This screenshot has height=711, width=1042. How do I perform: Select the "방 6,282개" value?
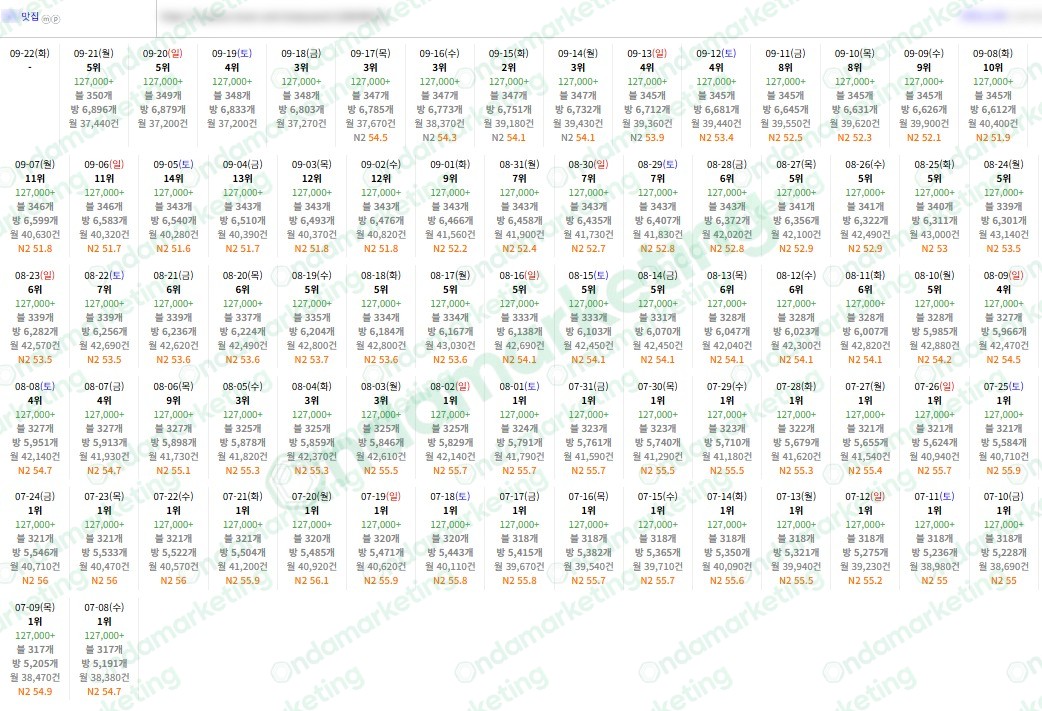coord(35,332)
